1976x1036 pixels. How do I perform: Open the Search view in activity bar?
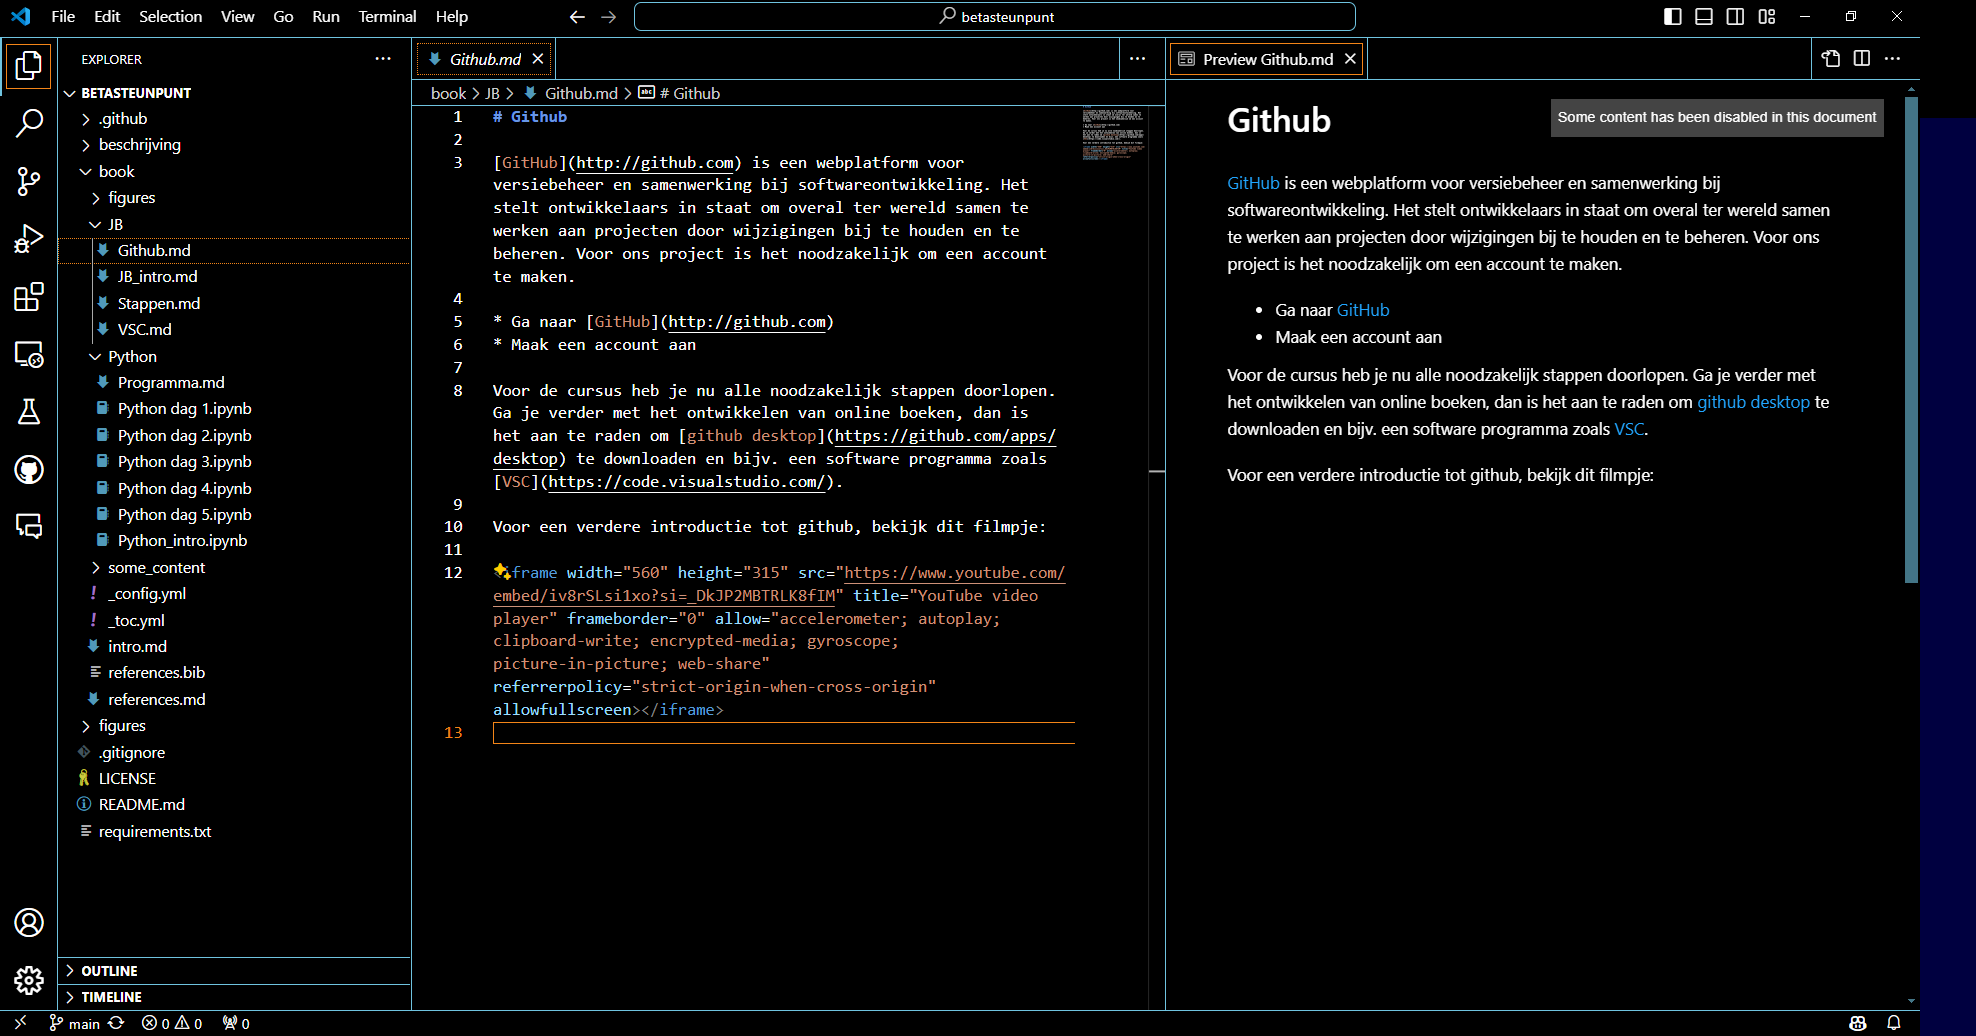(29, 124)
